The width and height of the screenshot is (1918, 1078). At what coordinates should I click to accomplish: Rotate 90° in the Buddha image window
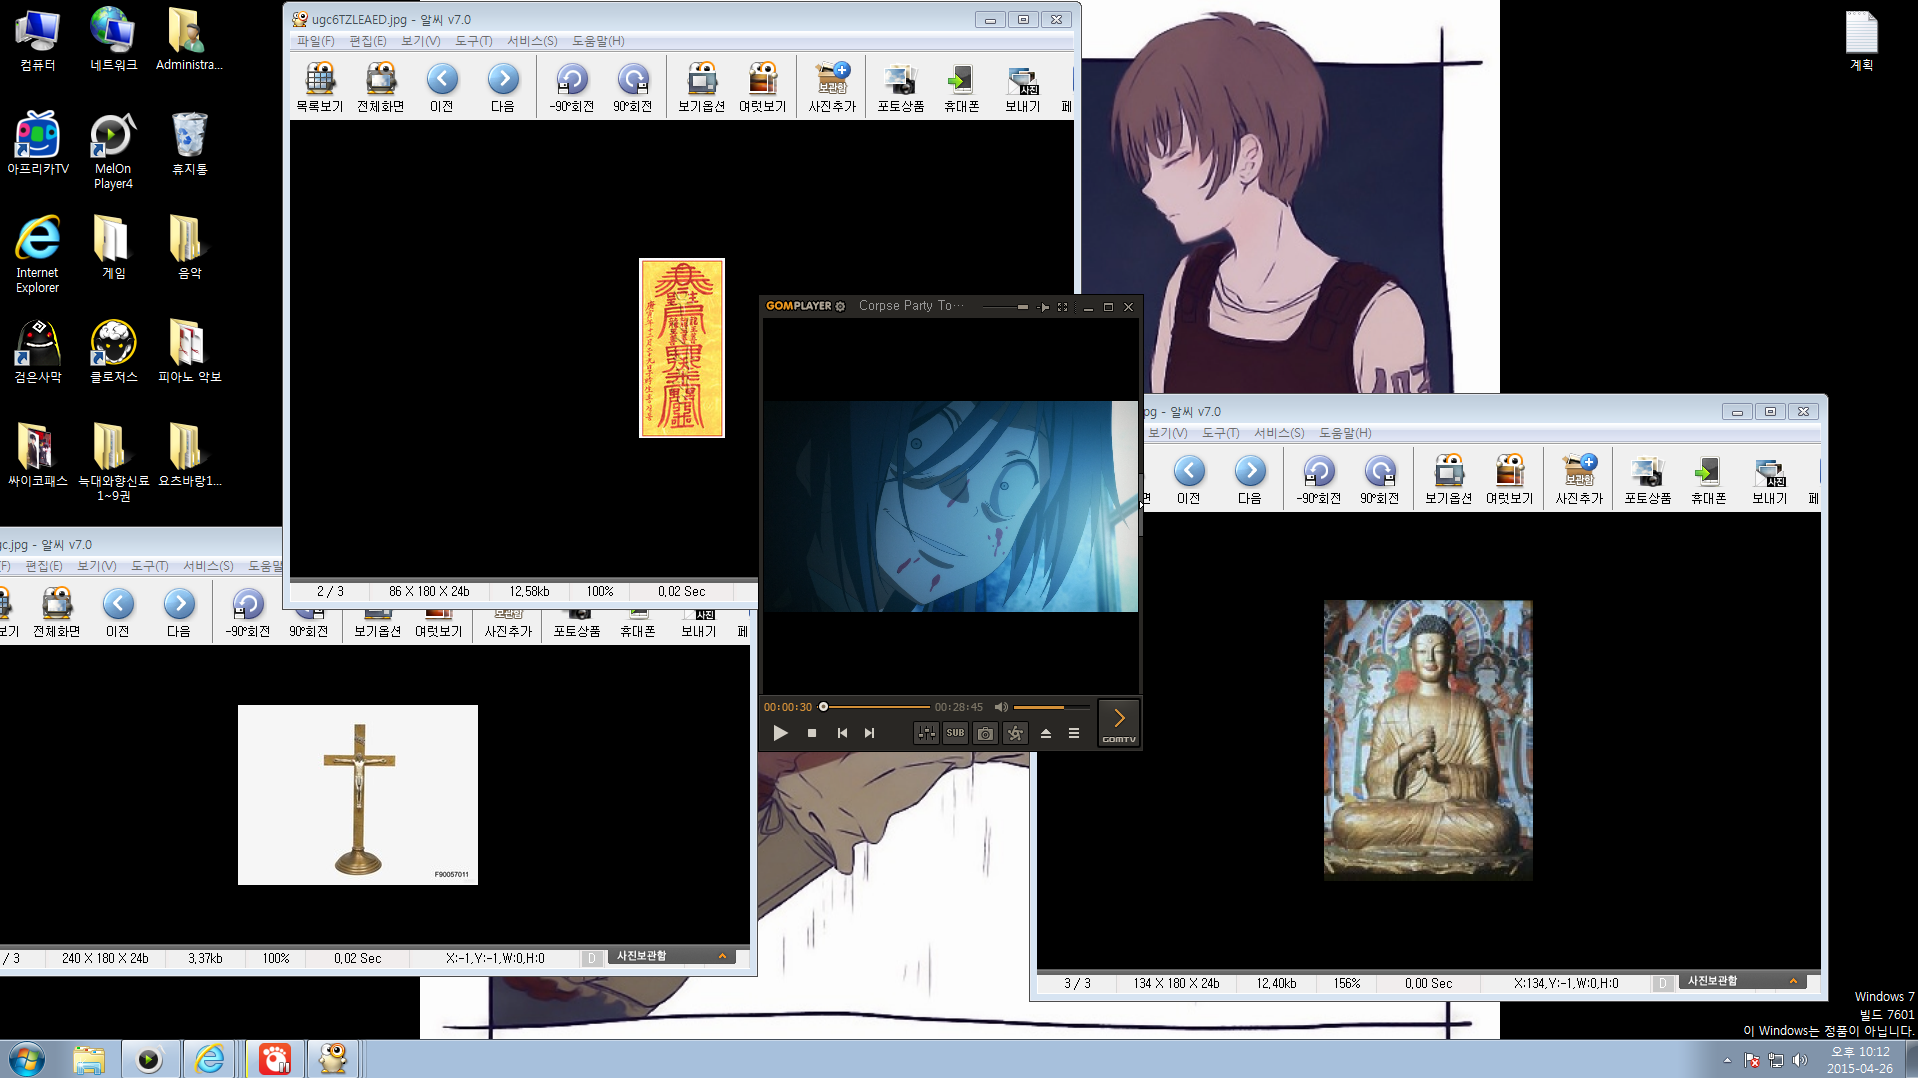[1380, 479]
